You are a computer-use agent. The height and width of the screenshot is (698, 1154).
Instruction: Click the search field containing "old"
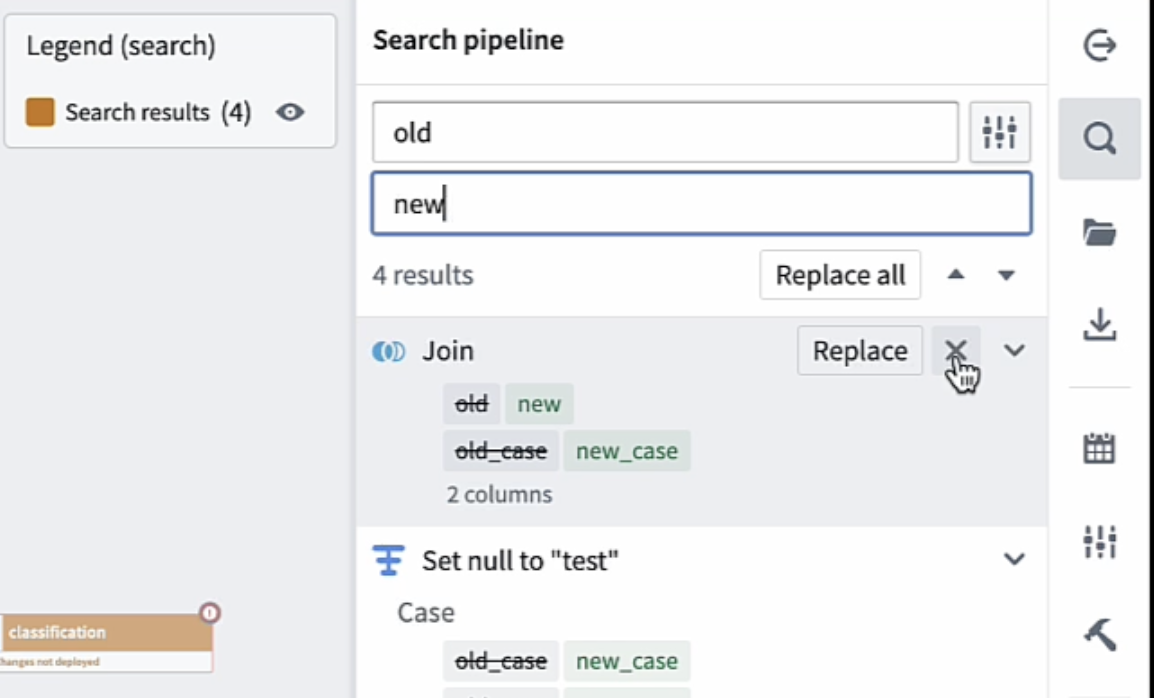[x=665, y=133]
